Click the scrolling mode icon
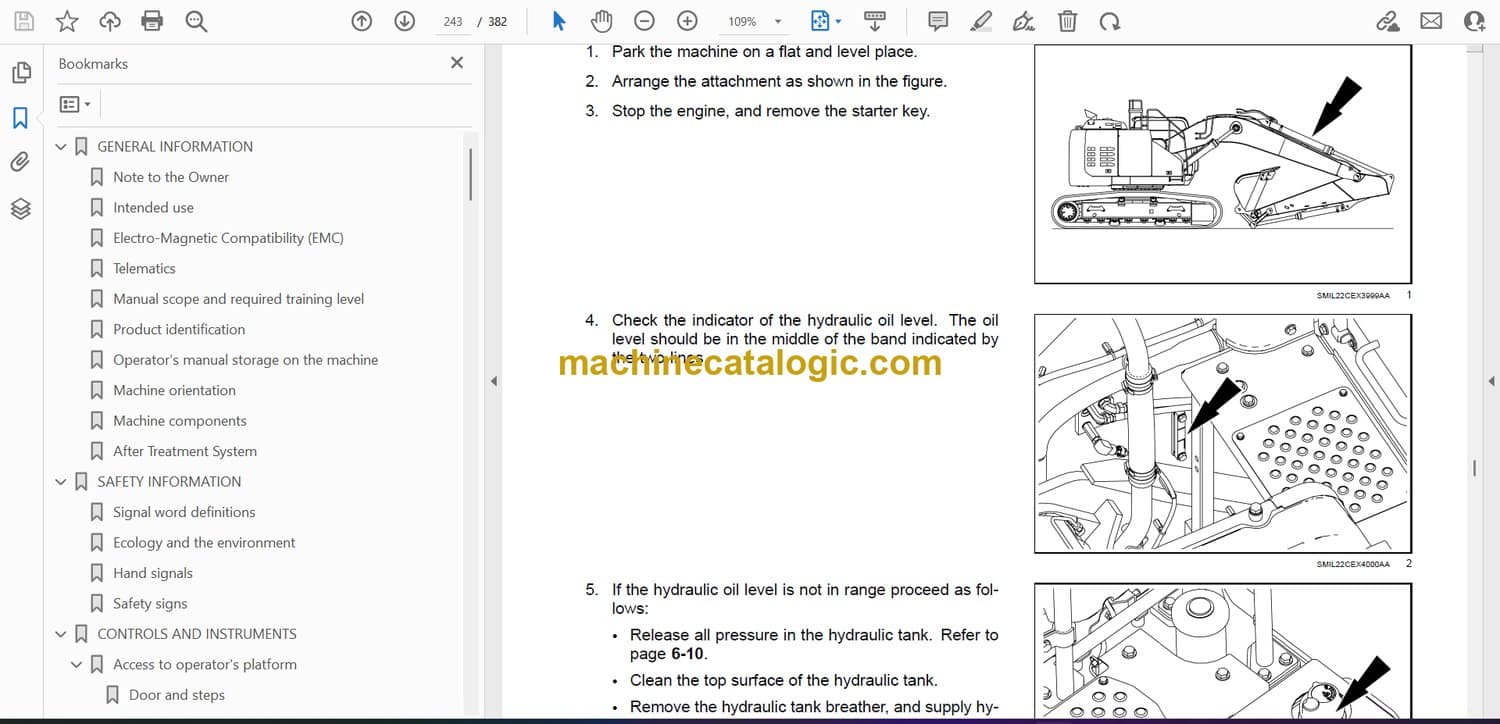This screenshot has width=1500, height=724. tap(875, 21)
